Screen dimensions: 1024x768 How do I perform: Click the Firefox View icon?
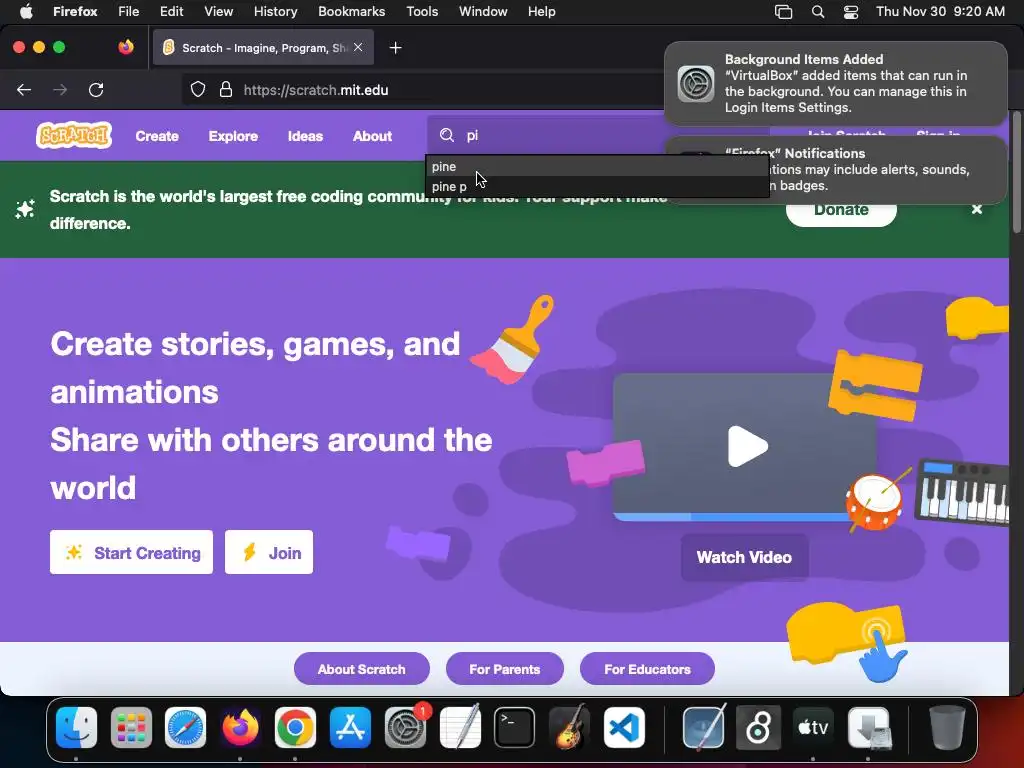(x=126, y=47)
